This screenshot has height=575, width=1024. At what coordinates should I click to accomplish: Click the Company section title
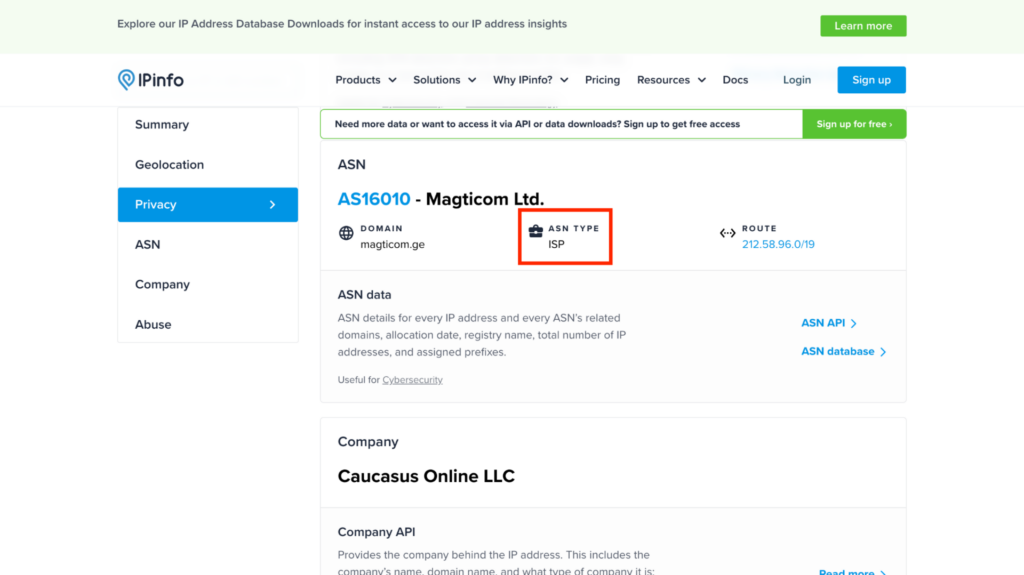point(368,442)
